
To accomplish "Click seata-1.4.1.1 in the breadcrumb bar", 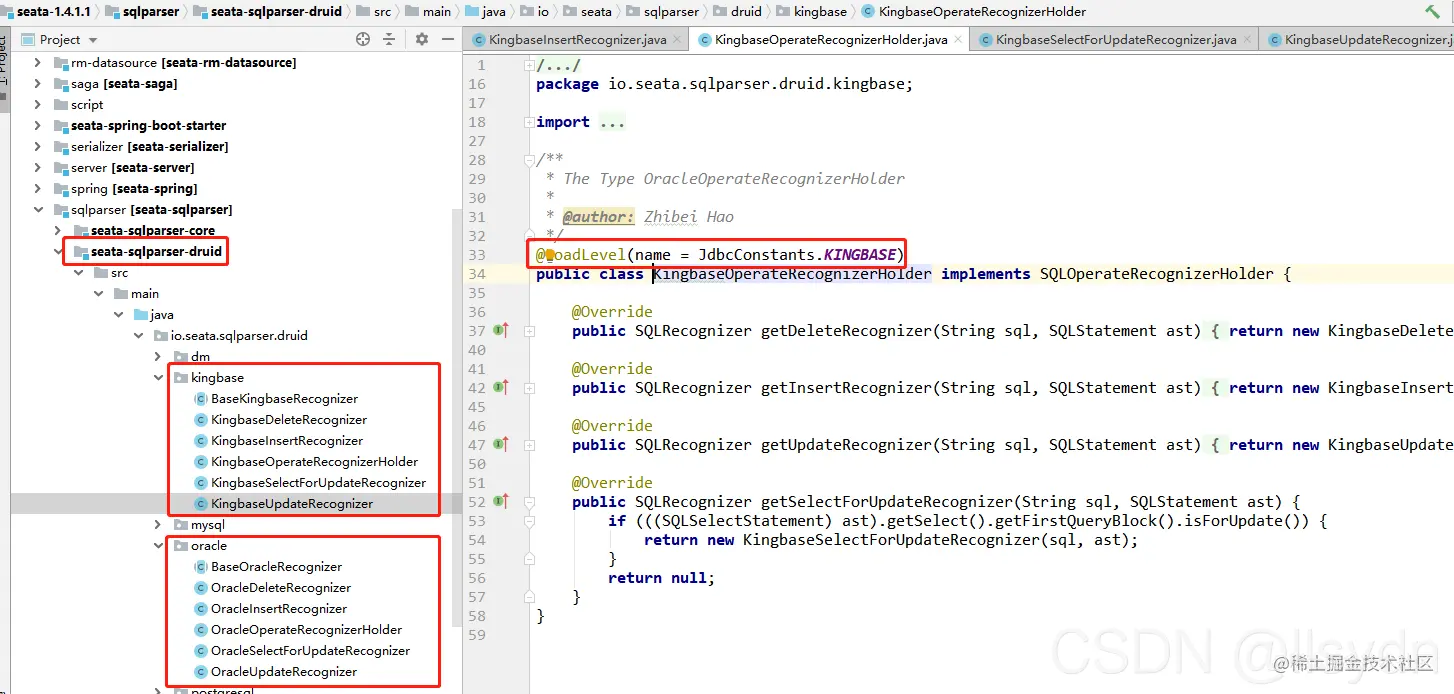I will pyautogui.click(x=51, y=11).
